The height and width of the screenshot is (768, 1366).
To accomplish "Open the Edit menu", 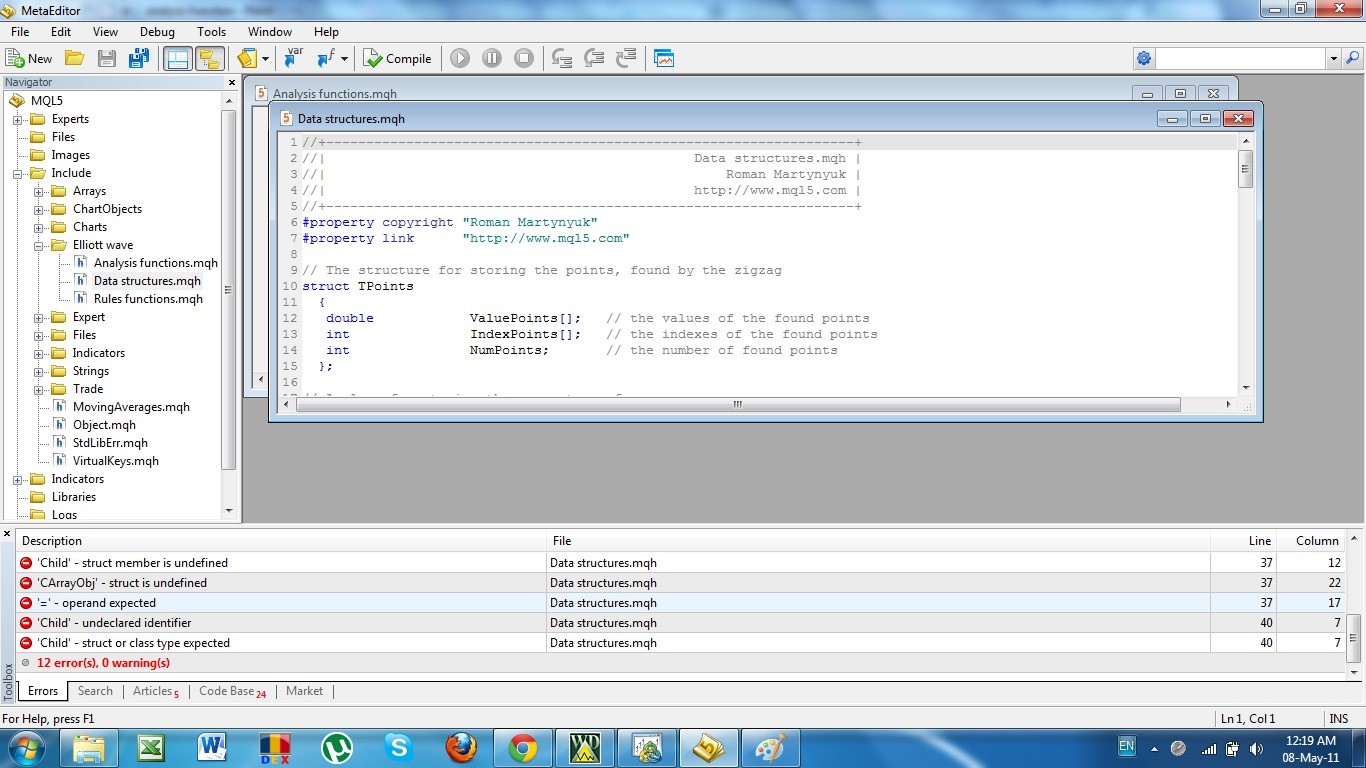I will coord(61,32).
